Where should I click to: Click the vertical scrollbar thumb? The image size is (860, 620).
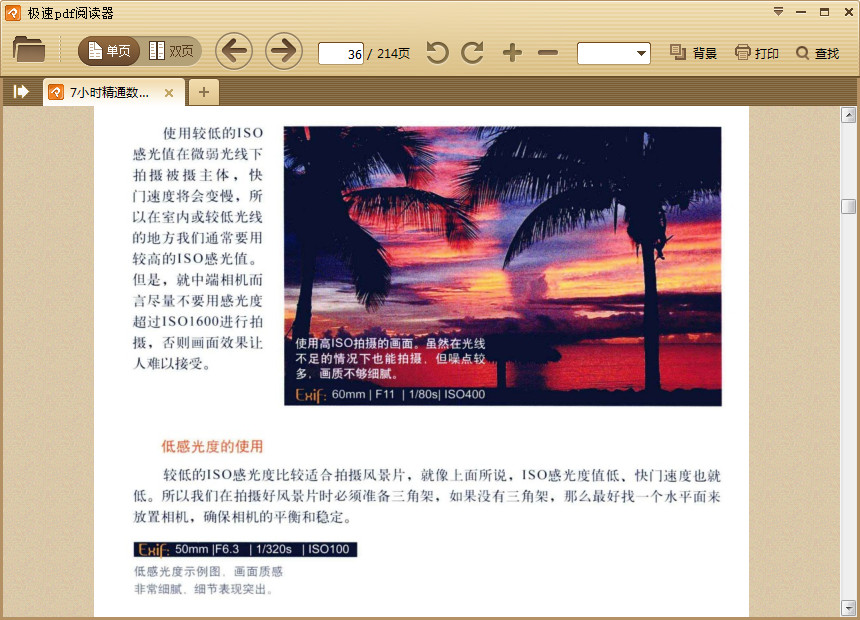tap(848, 206)
